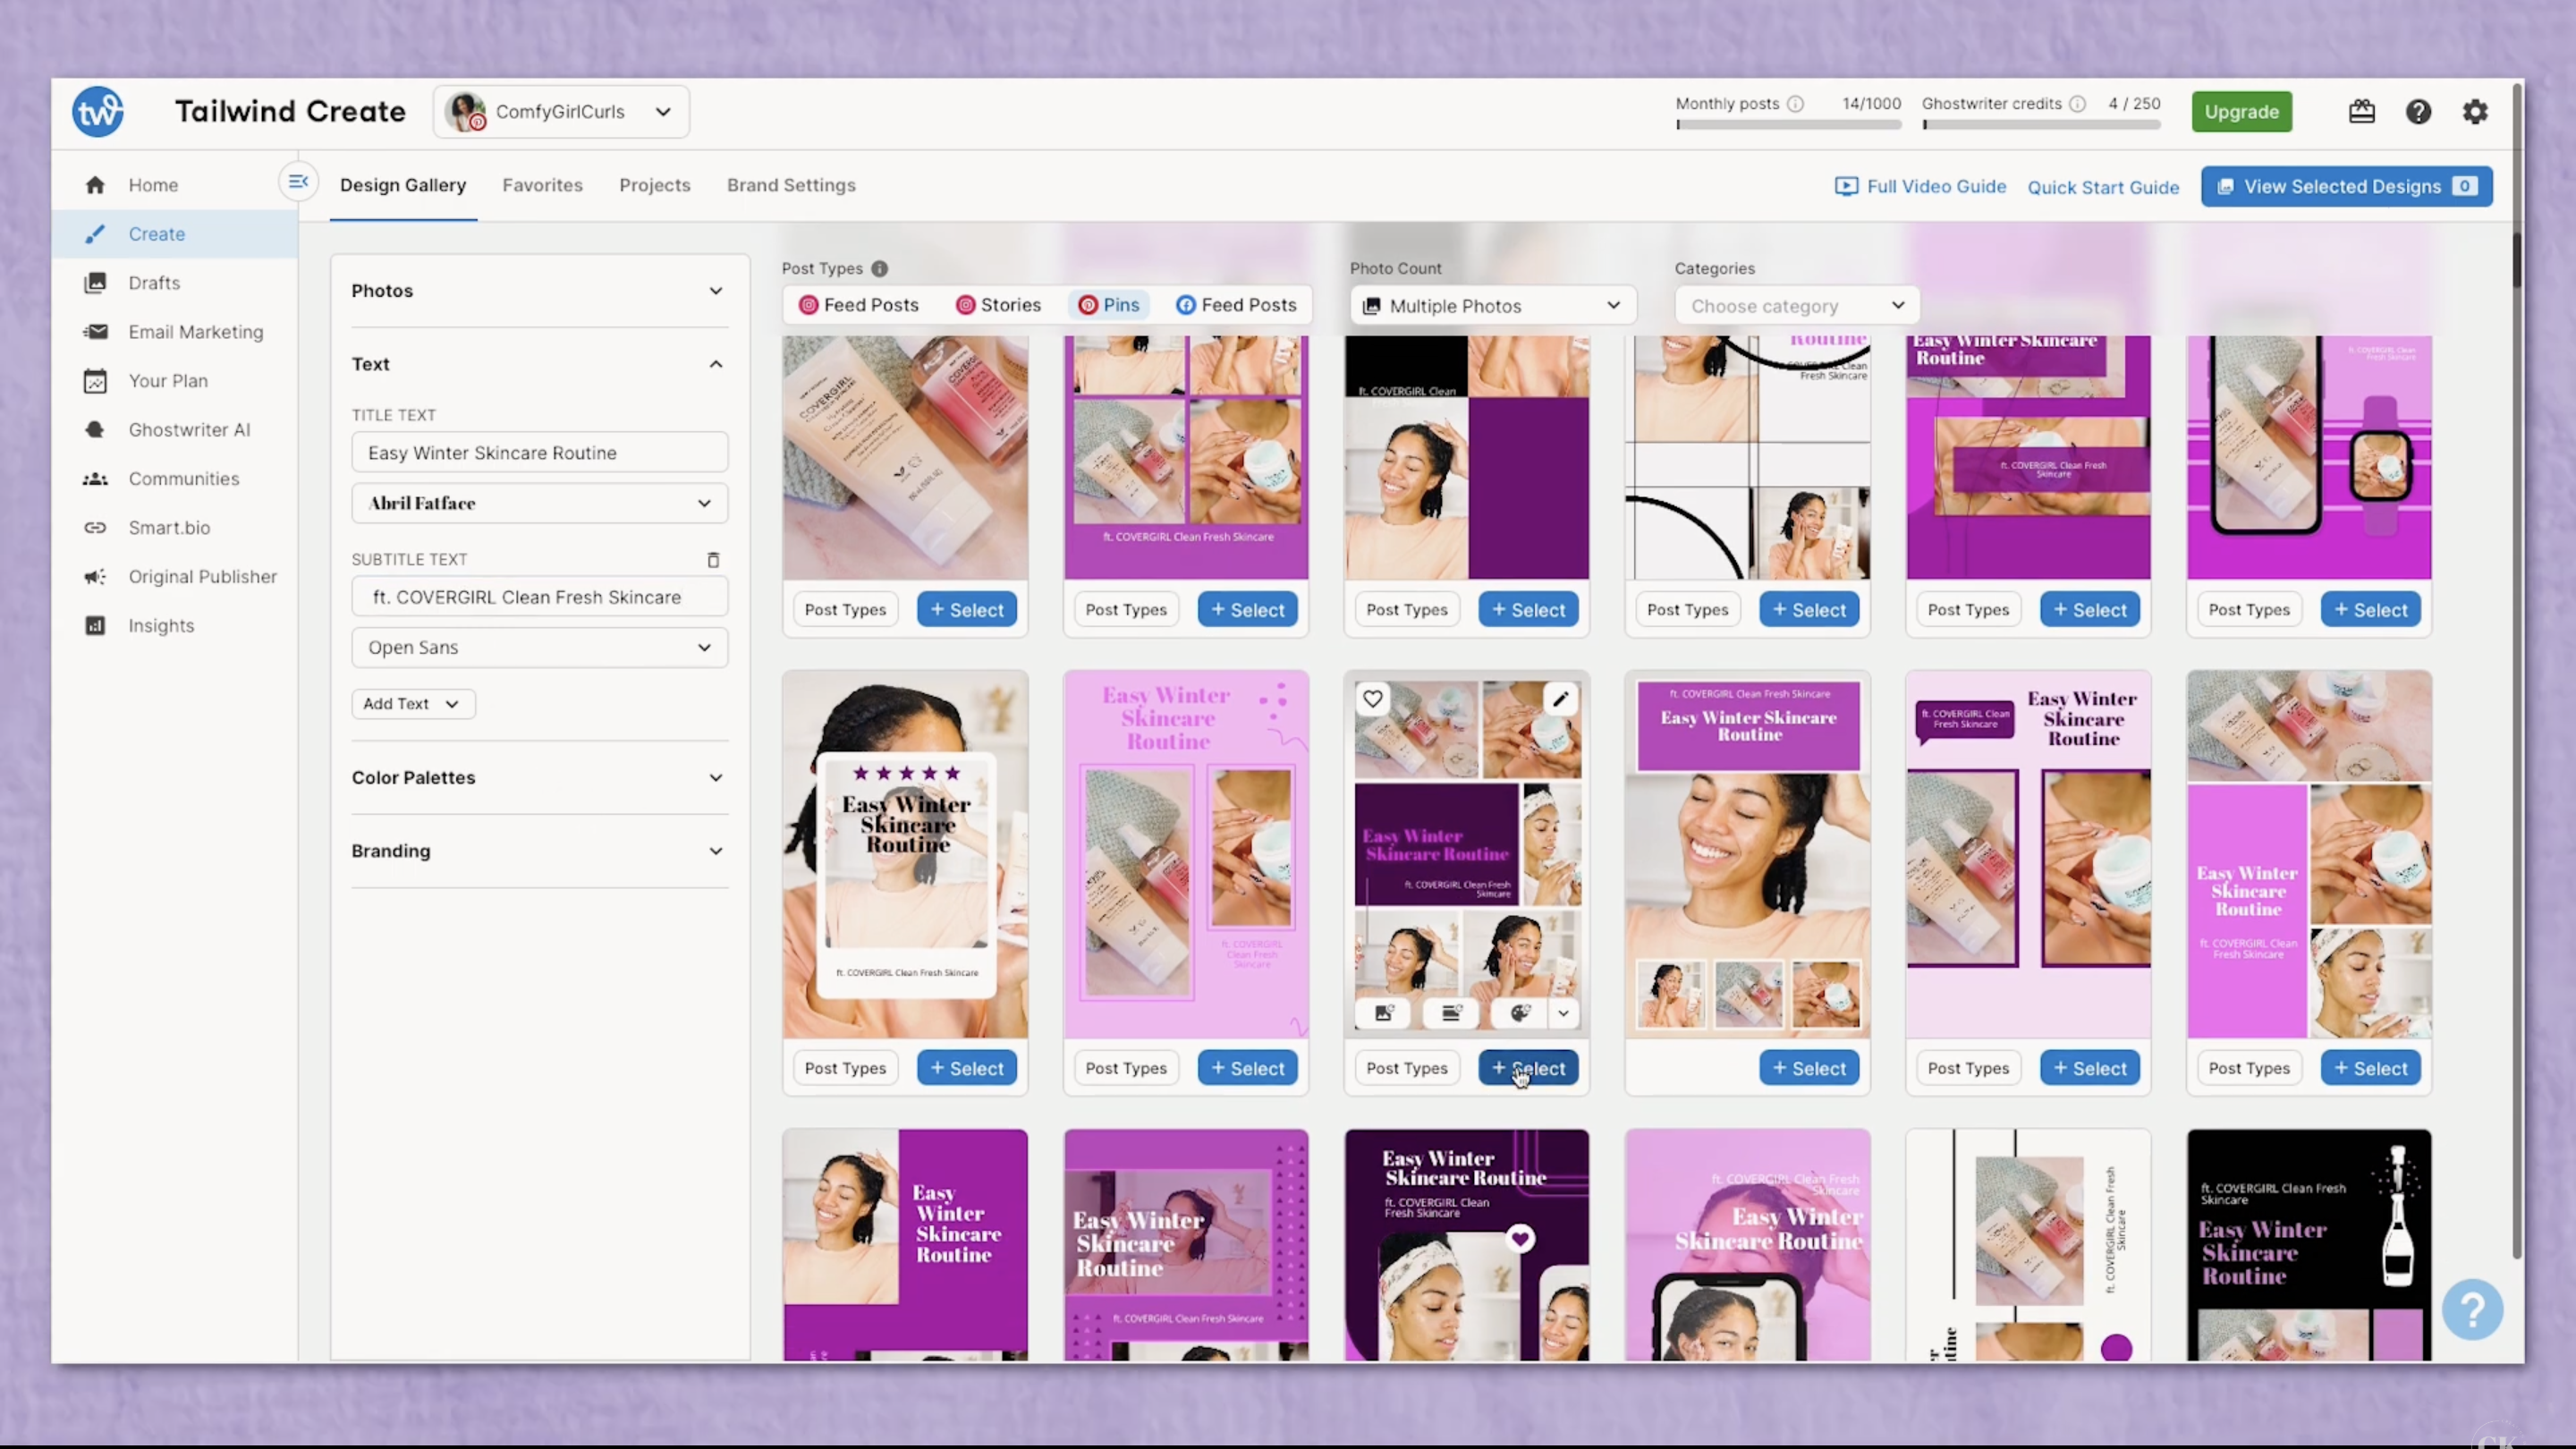Open the smiling woman portrait design thumbnail
This screenshot has height=1449, width=2576.
pos(1747,855)
